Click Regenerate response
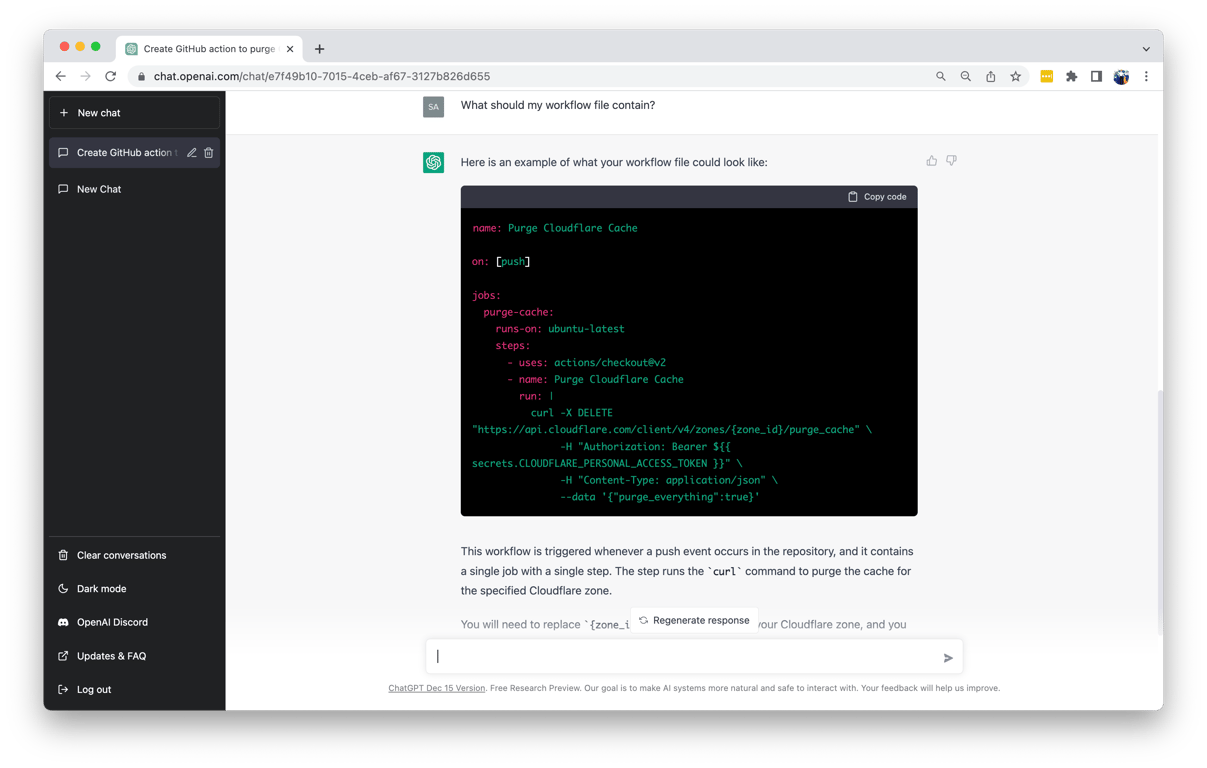Image resolution: width=1207 pixels, height=768 pixels. click(694, 620)
